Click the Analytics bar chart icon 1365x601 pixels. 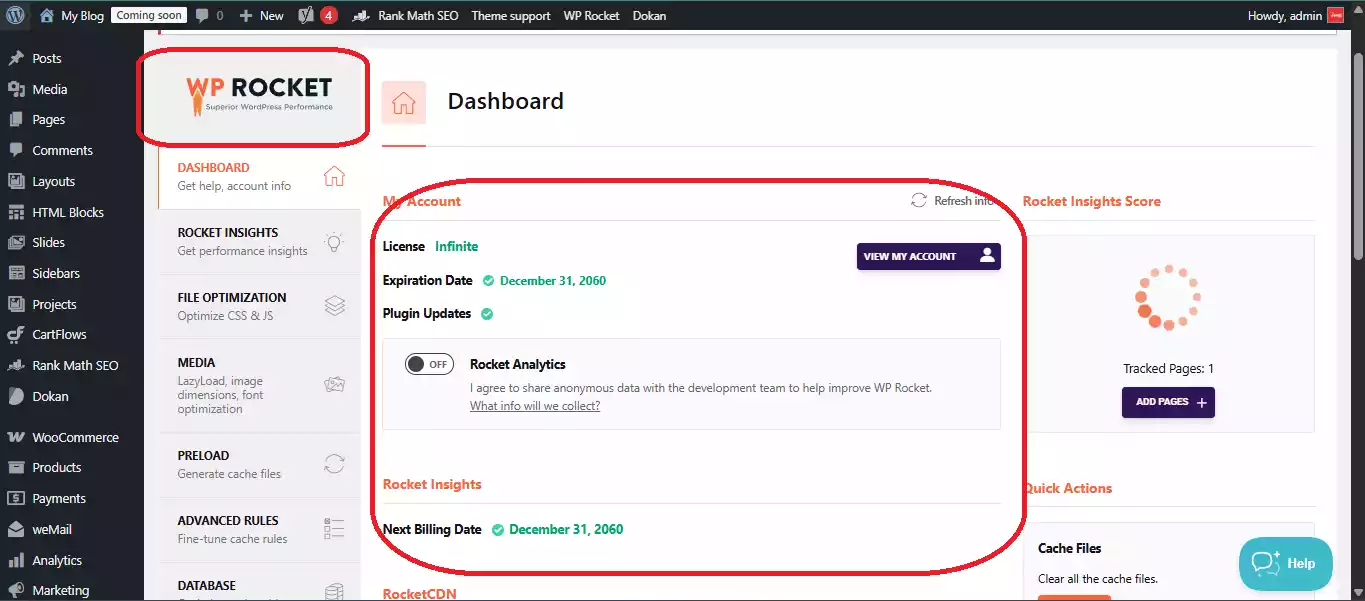point(16,560)
